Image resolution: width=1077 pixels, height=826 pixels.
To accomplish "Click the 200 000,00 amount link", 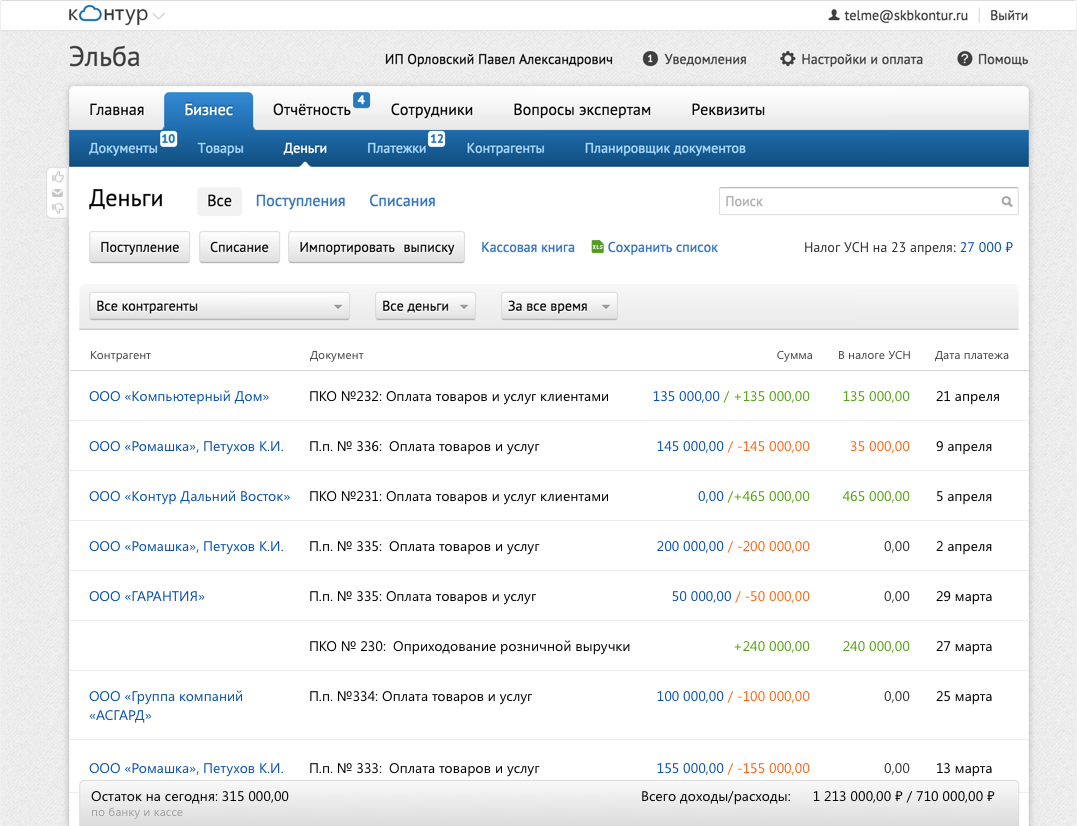I will 690,547.
